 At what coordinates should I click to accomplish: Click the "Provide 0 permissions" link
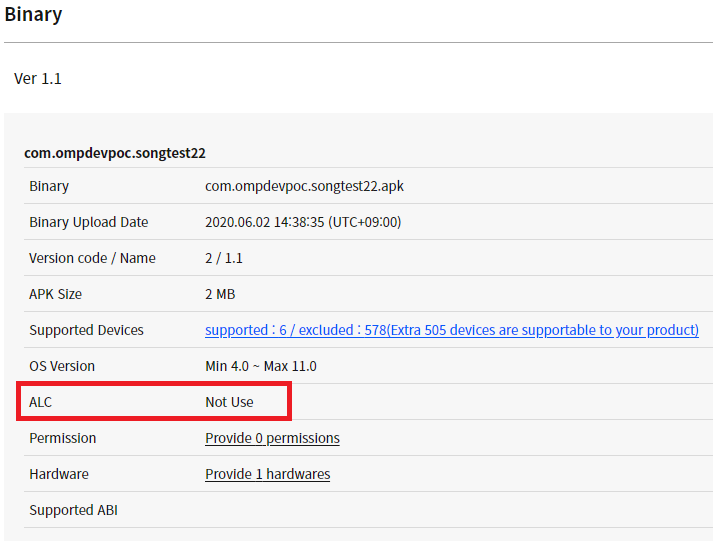tap(272, 438)
